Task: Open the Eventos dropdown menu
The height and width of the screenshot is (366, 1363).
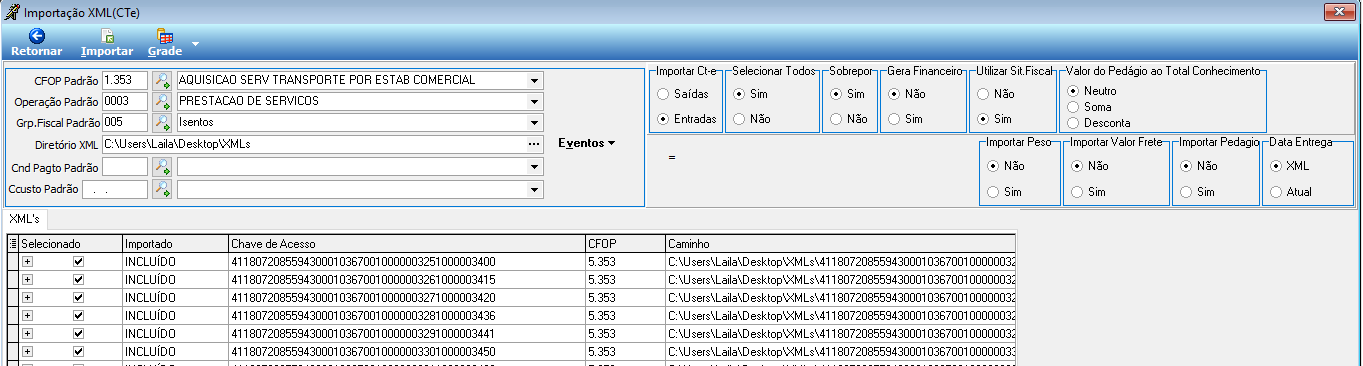Action: (586, 143)
